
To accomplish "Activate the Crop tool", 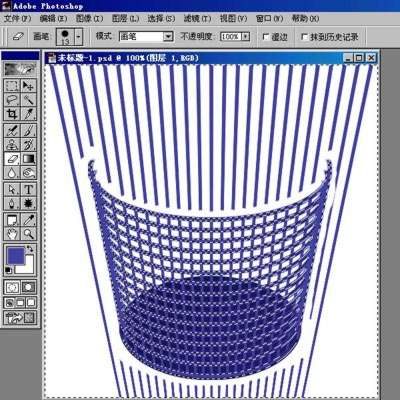I will pos(12,114).
